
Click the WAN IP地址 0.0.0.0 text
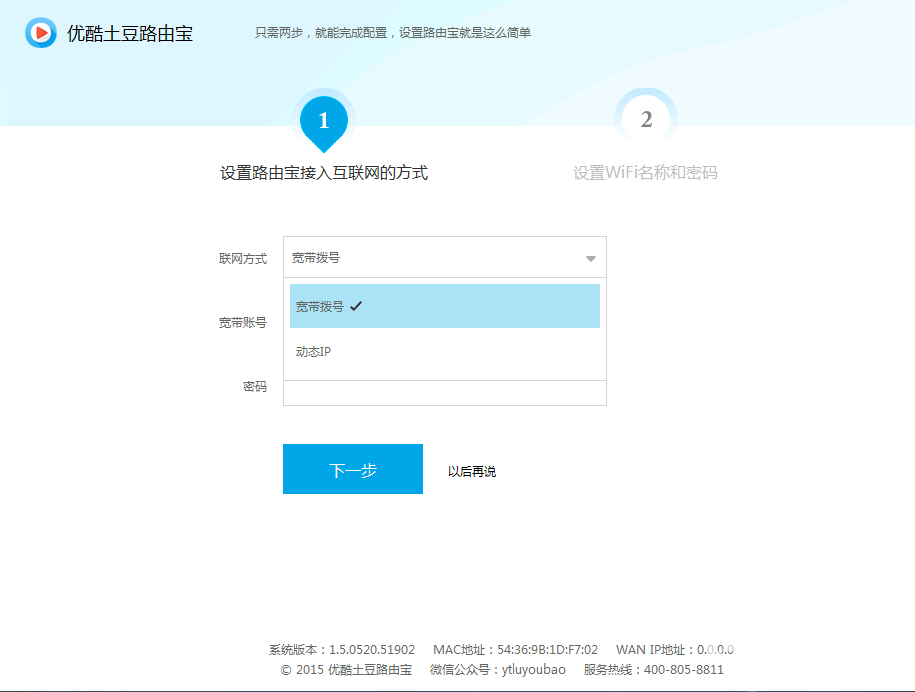(675, 649)
